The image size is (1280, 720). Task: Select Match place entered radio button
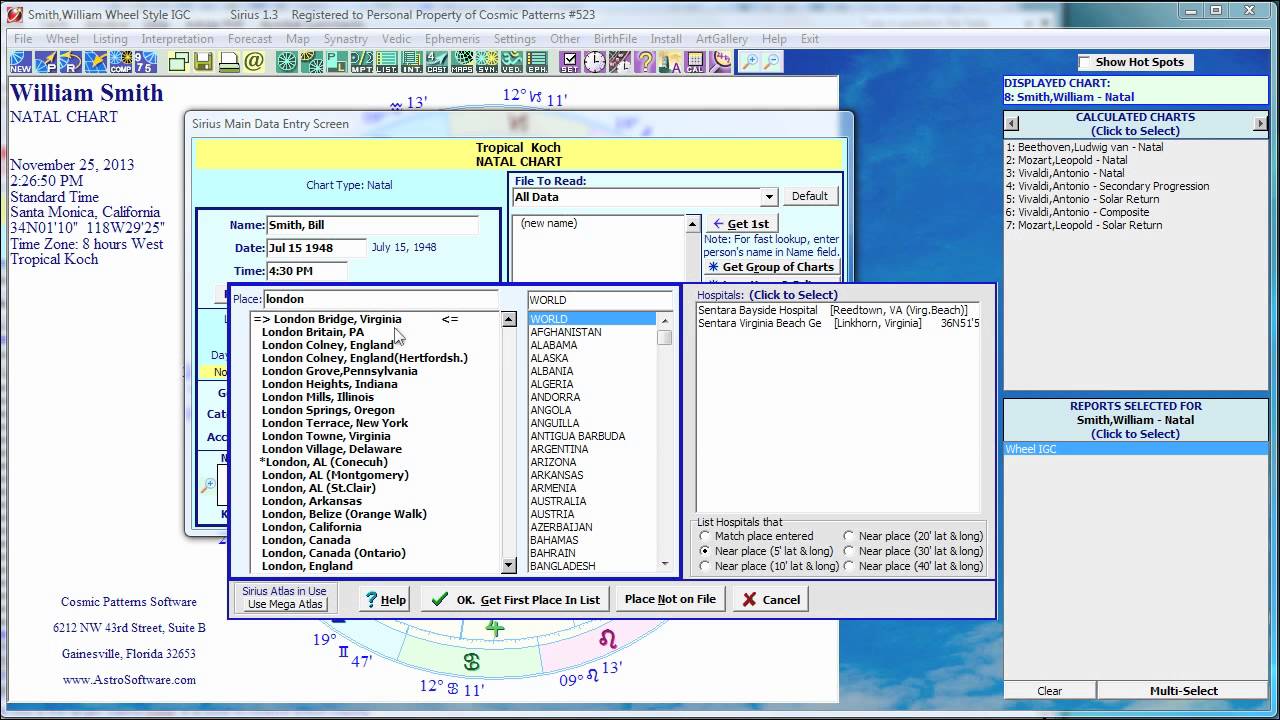705,536
